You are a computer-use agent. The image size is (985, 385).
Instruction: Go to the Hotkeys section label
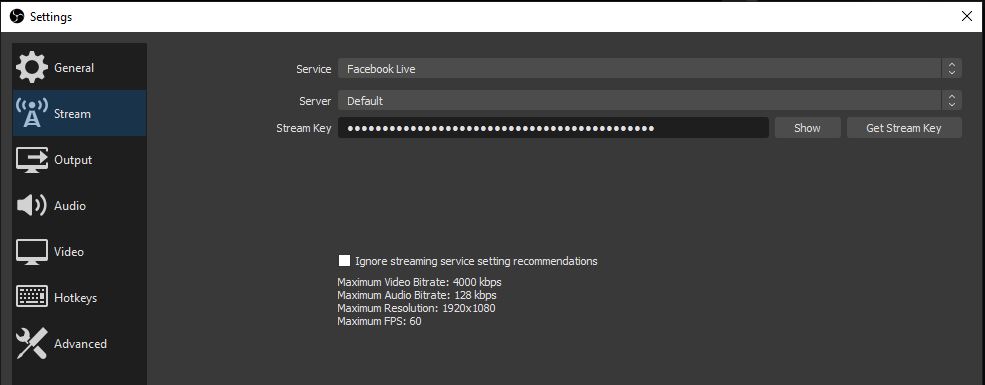click(75, 298)
